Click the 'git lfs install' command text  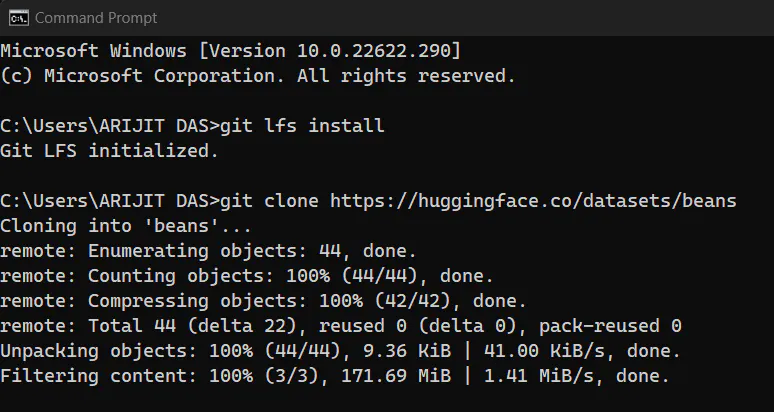(x=302, y=125)
